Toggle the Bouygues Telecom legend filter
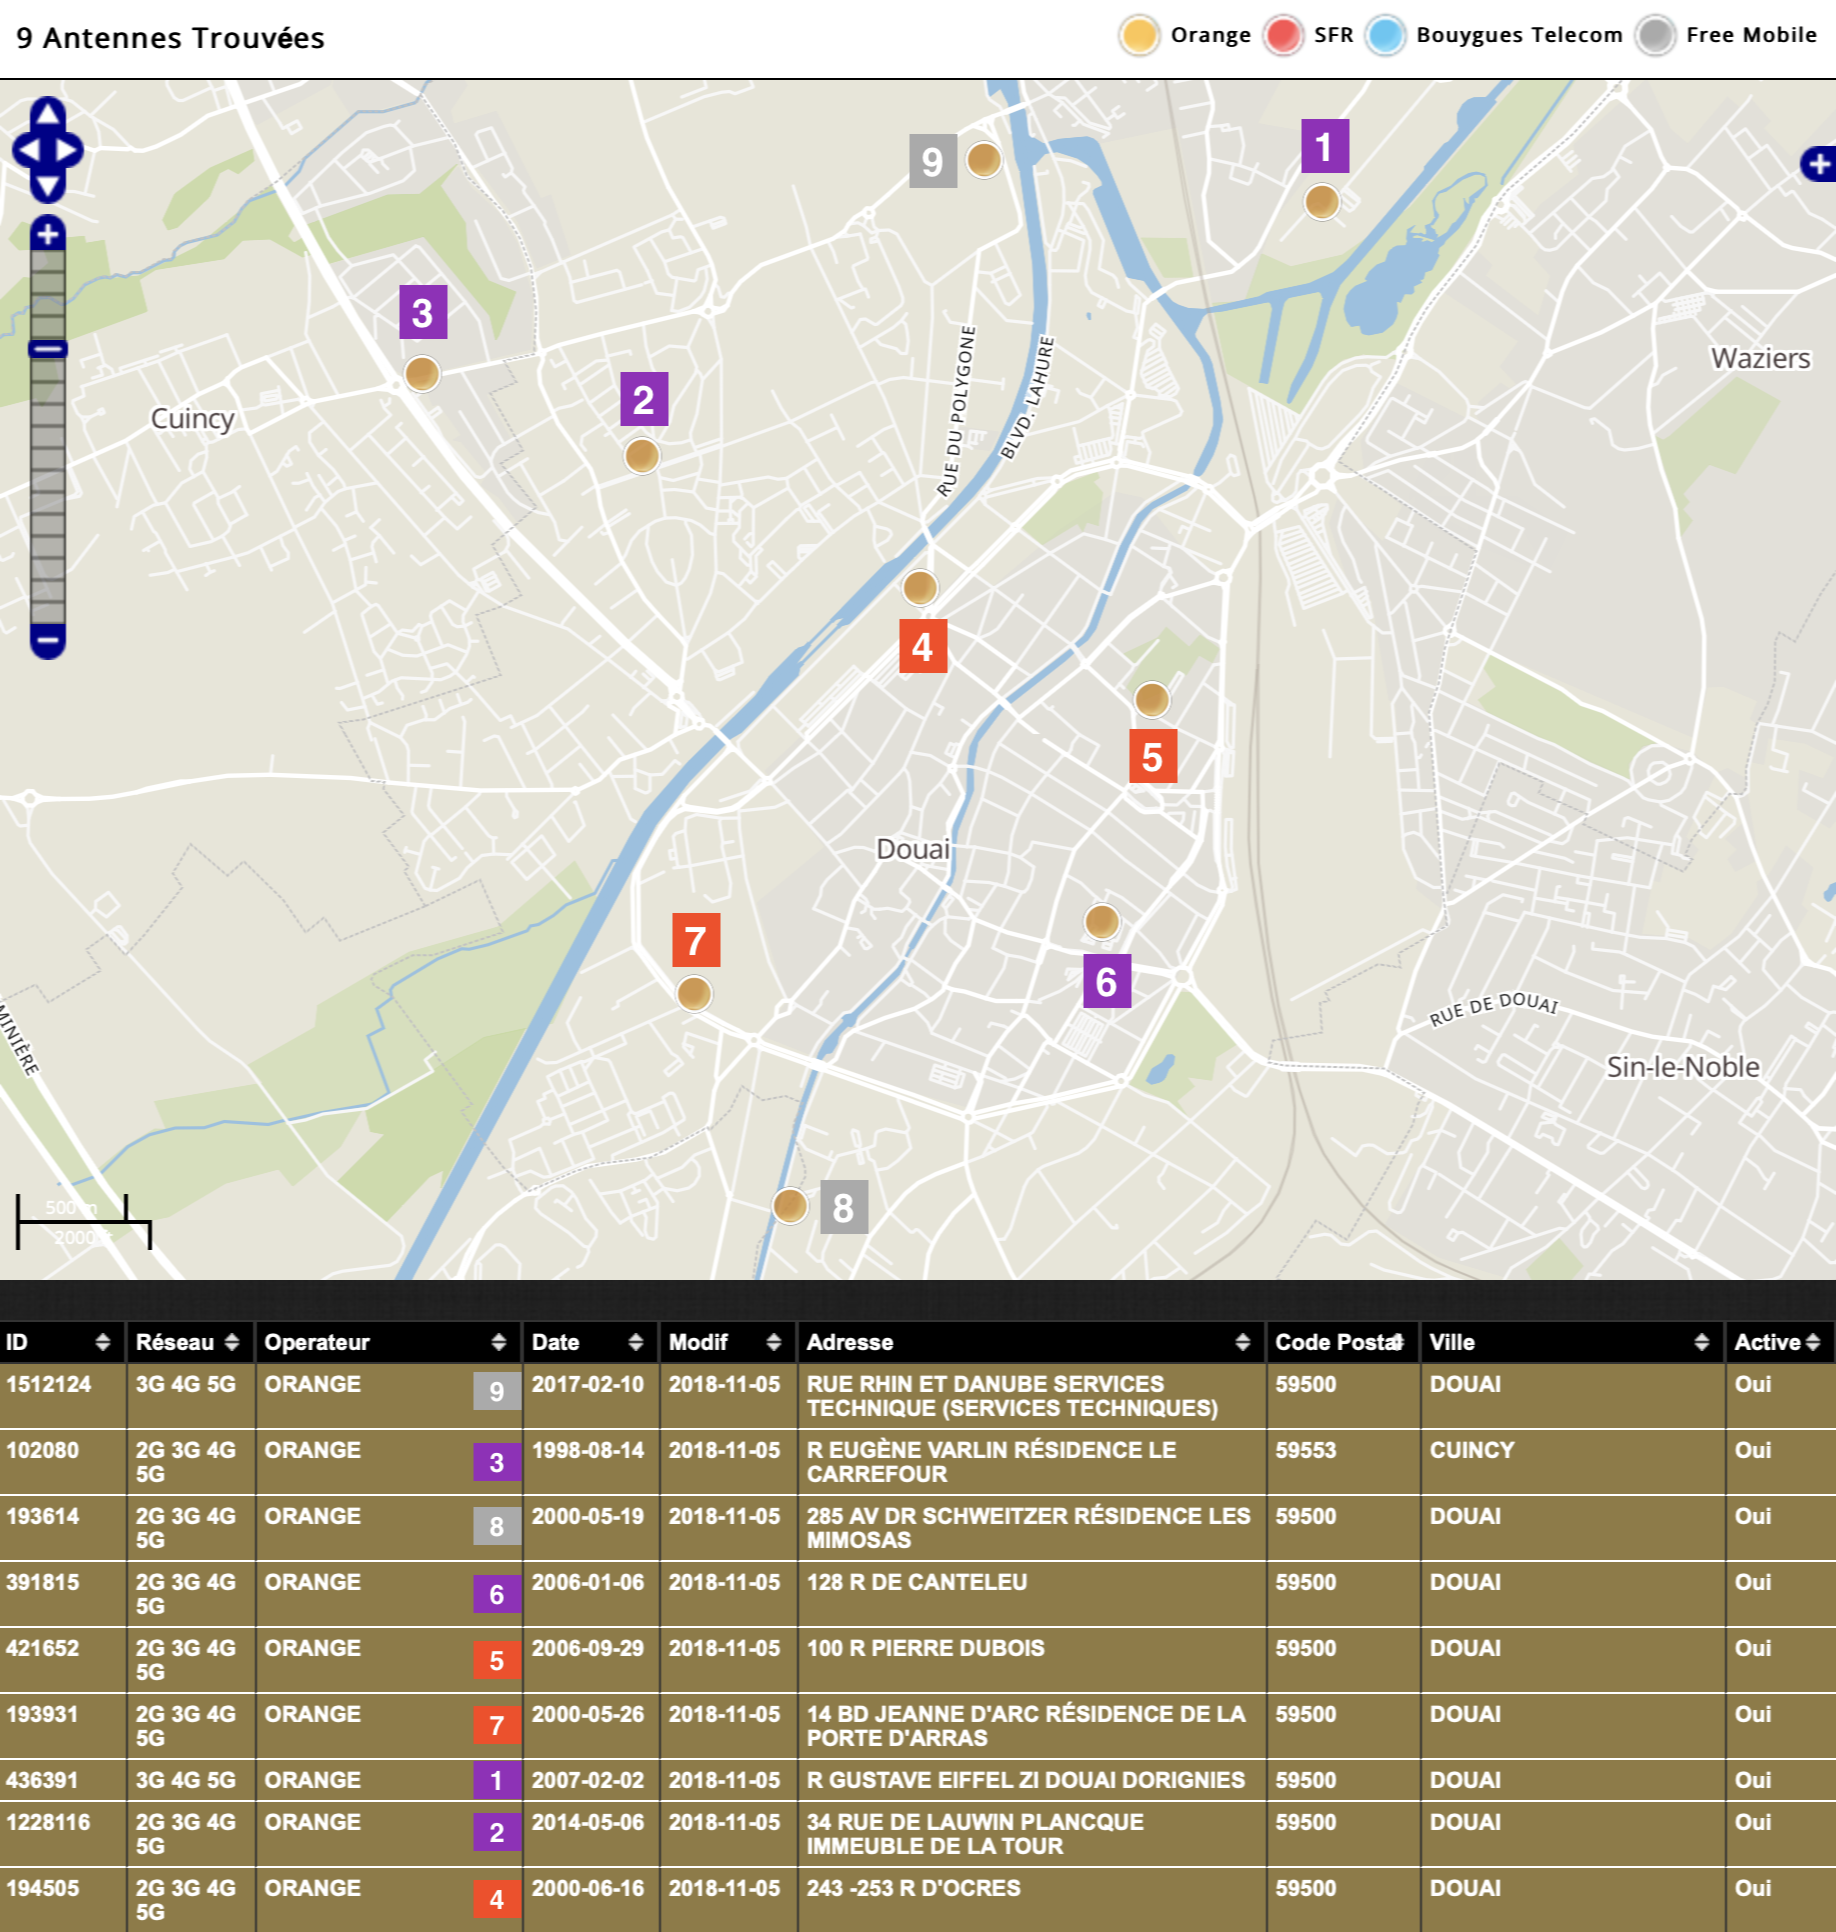The height and width of the screenshot is (1932, 1836). click(1494, 35)
